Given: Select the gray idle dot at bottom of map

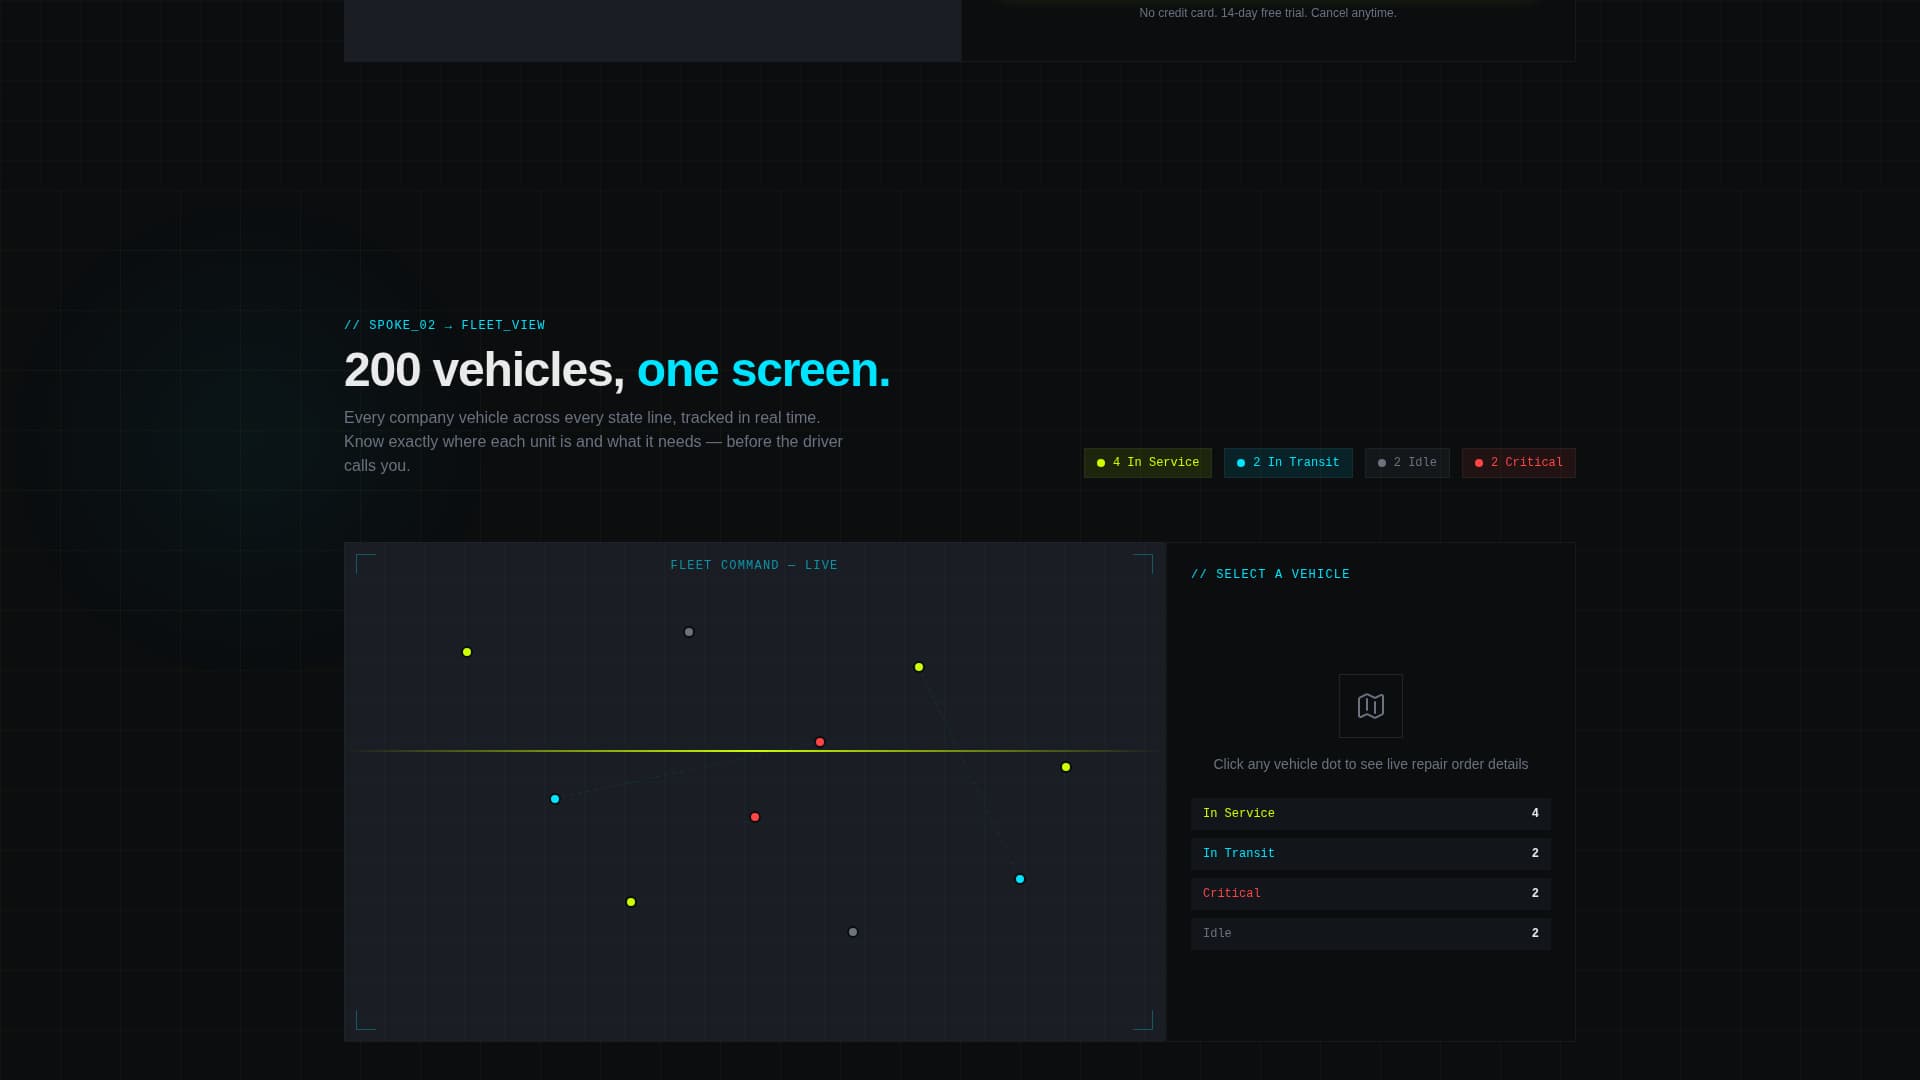Looking at the screenshot, I should tap(853, 932).
